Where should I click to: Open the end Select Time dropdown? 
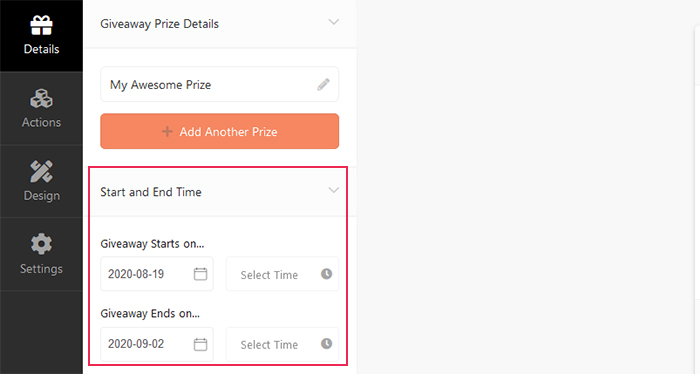(x=282, y=344)
